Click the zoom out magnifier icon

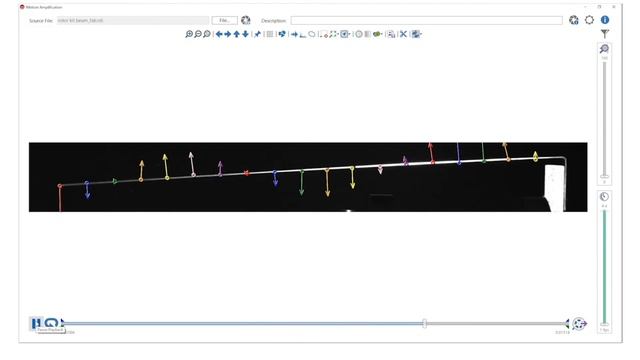coord(198,34)
